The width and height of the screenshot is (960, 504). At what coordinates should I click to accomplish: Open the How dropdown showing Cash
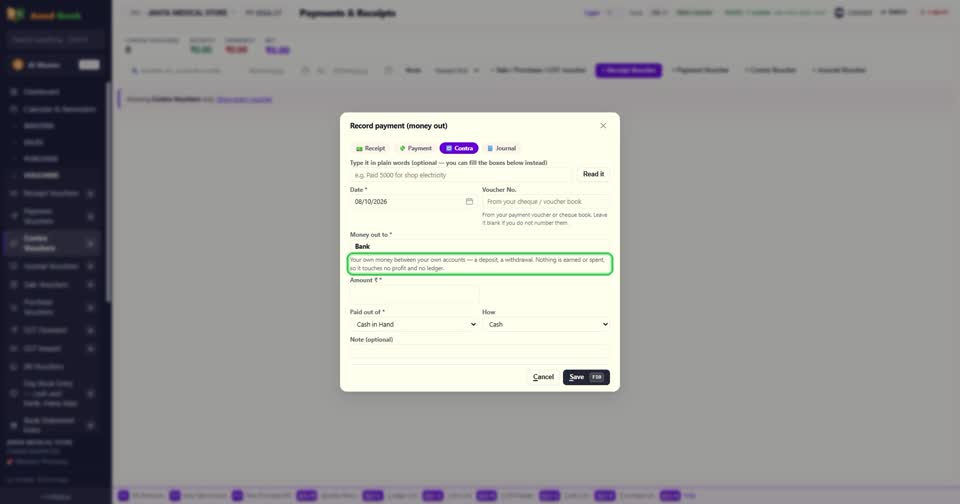point(546,324)
